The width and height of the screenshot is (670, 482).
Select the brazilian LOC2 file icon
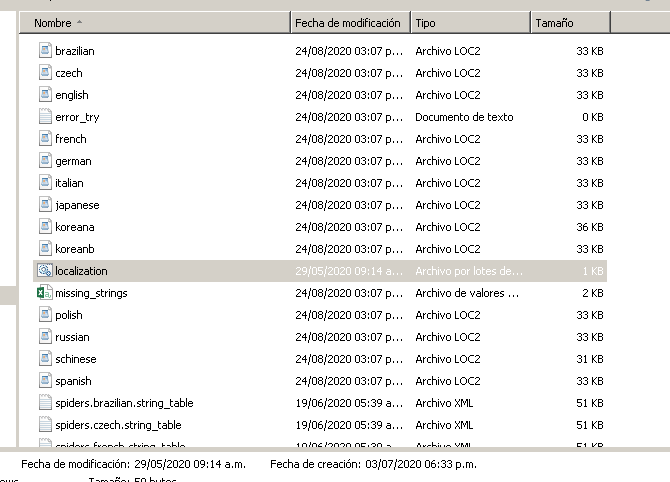point(45,51)
